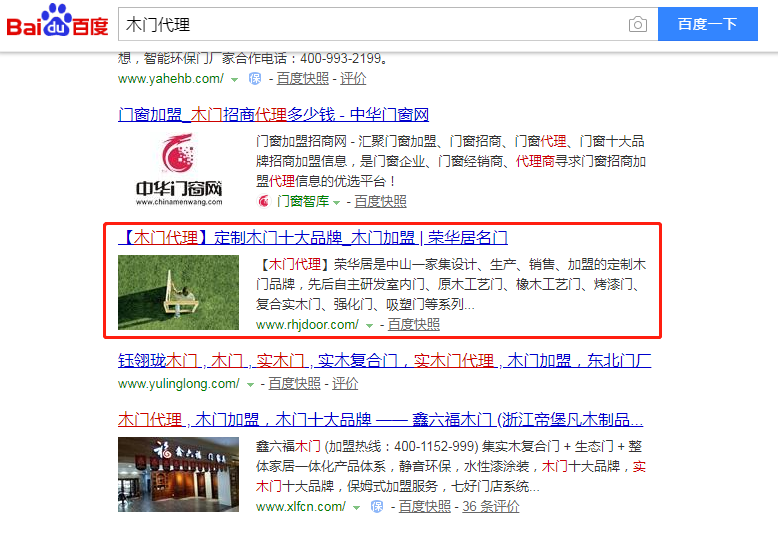The width and height of the screenshot is (778, 536).
Task: Open 百度快照 for 门窗智库 result
Action: 381,201
